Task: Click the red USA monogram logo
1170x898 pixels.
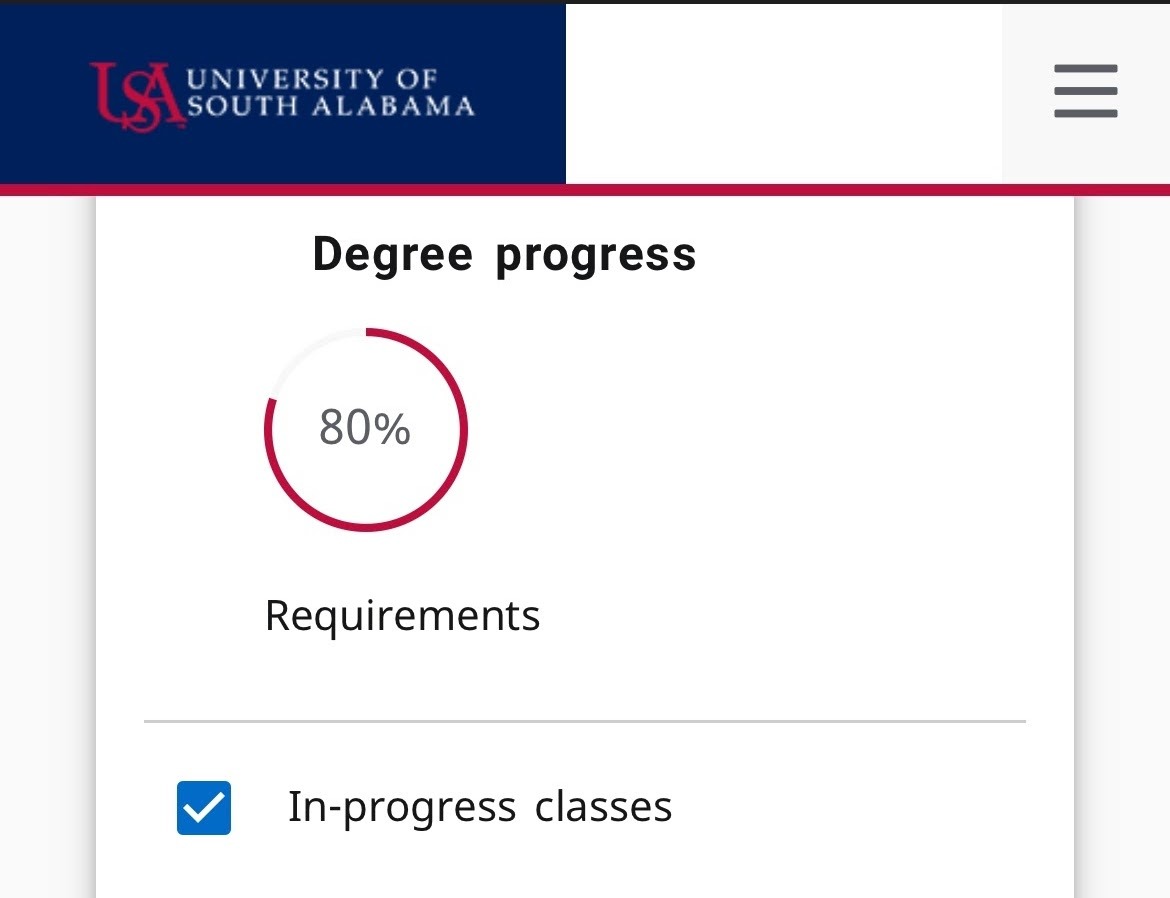Action: [136, 95]
